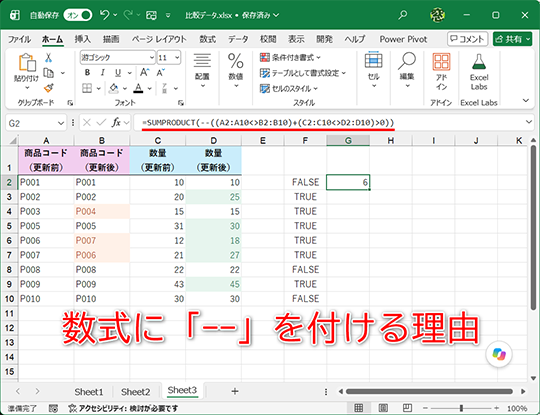
Task: Click the 共有 button
Action: point(512,39)
